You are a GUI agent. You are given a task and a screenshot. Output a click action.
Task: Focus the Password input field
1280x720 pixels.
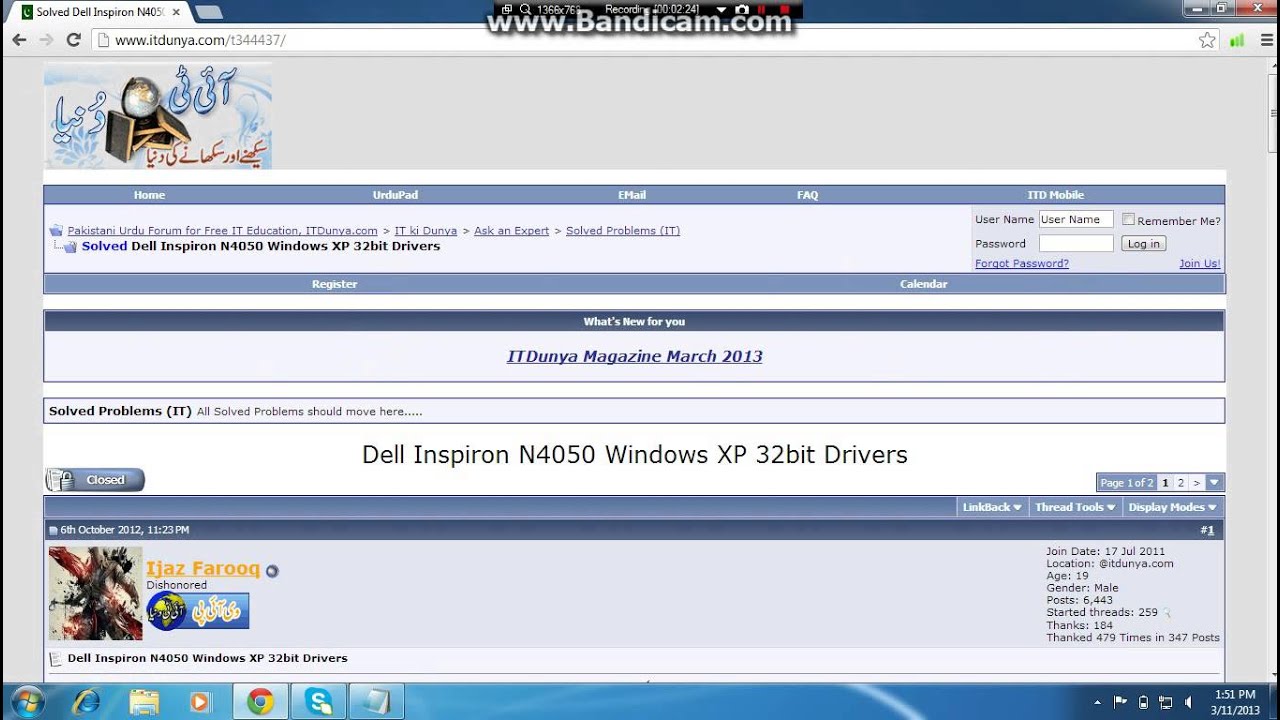(1076, 244)
